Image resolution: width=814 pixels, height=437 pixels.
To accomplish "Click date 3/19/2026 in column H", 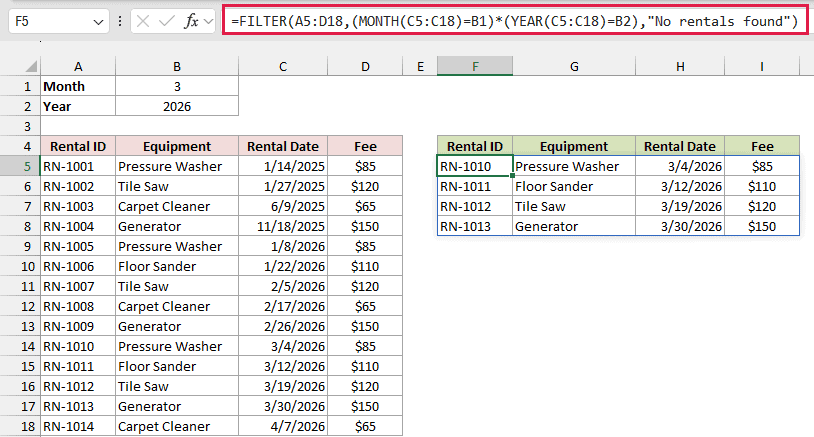I will [680, 206].
